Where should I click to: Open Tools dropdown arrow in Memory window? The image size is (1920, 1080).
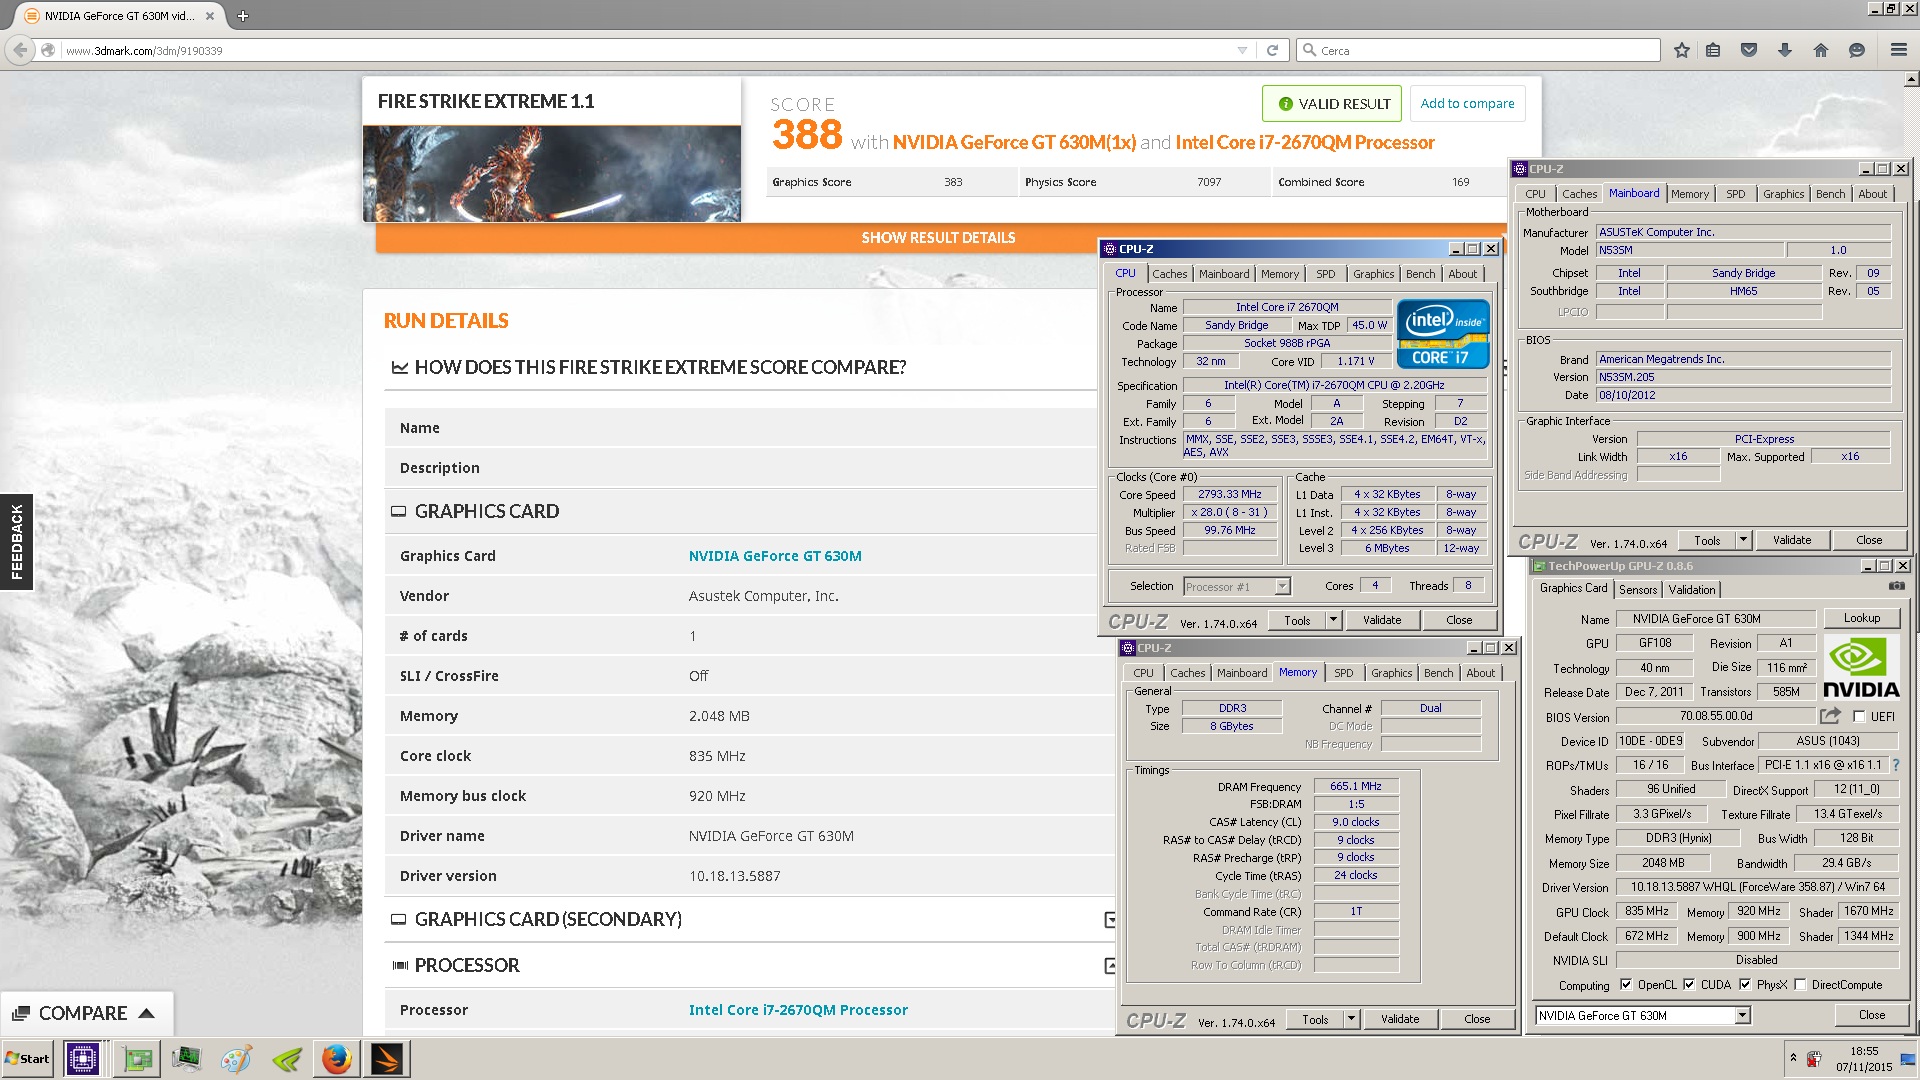pyautogui.click(x=1351, y=1019)
